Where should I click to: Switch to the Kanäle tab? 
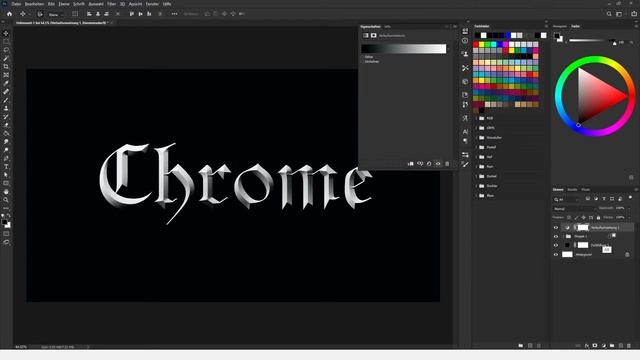(x=572, y=190)
